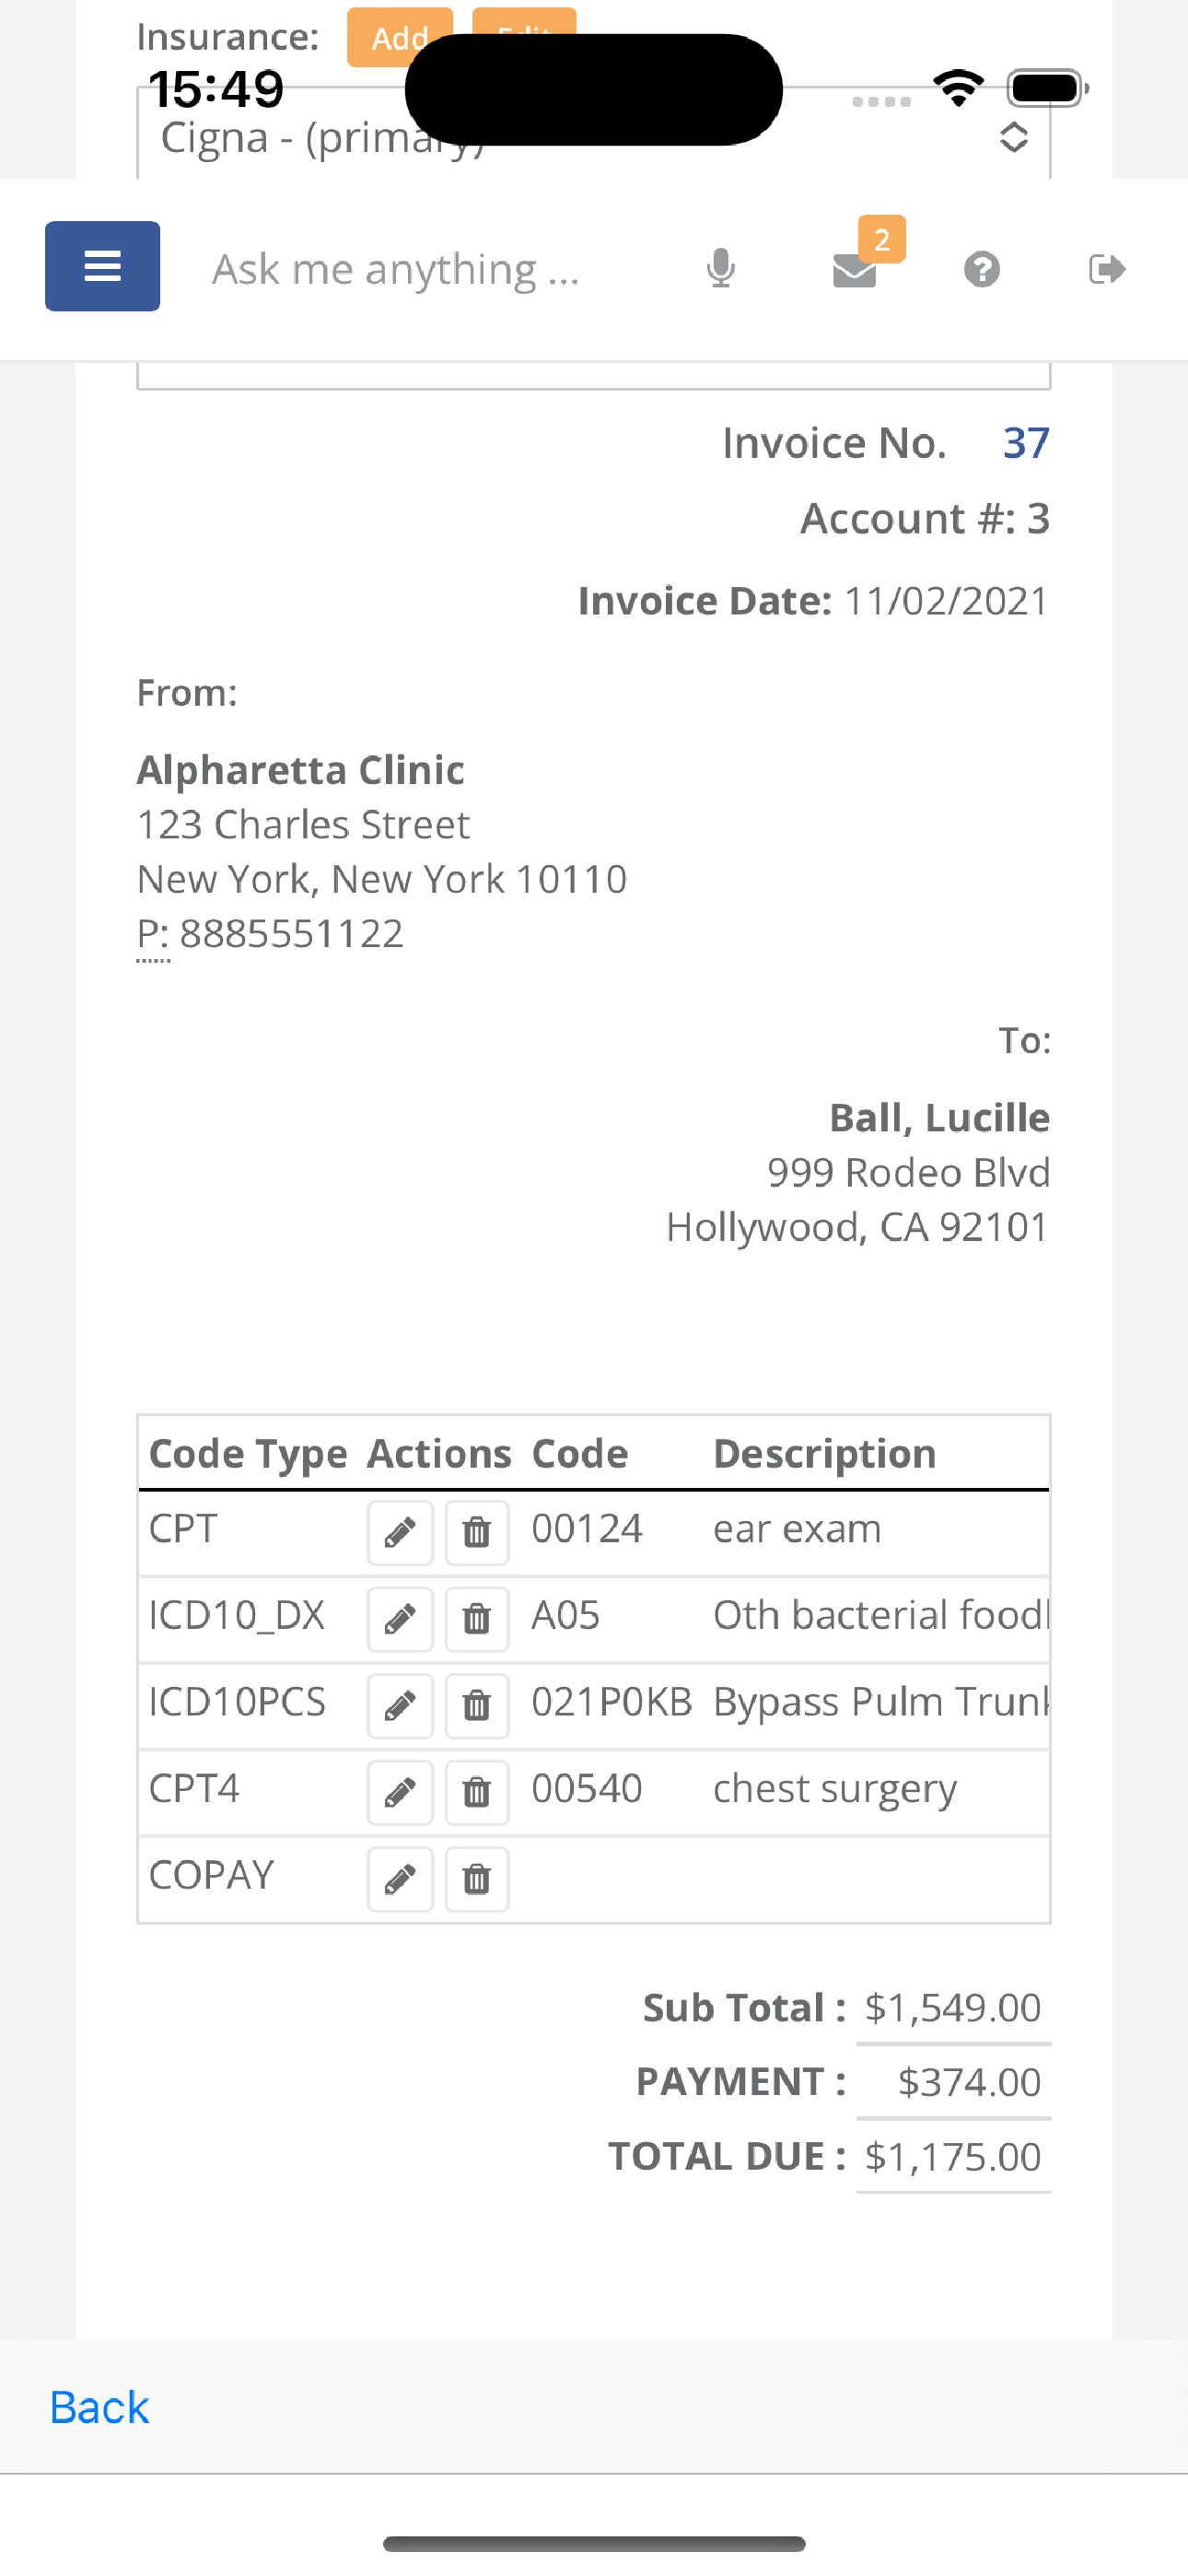Click the logout arrow icon
The image size is (1188, 2576).
(x=1107, y=269)
